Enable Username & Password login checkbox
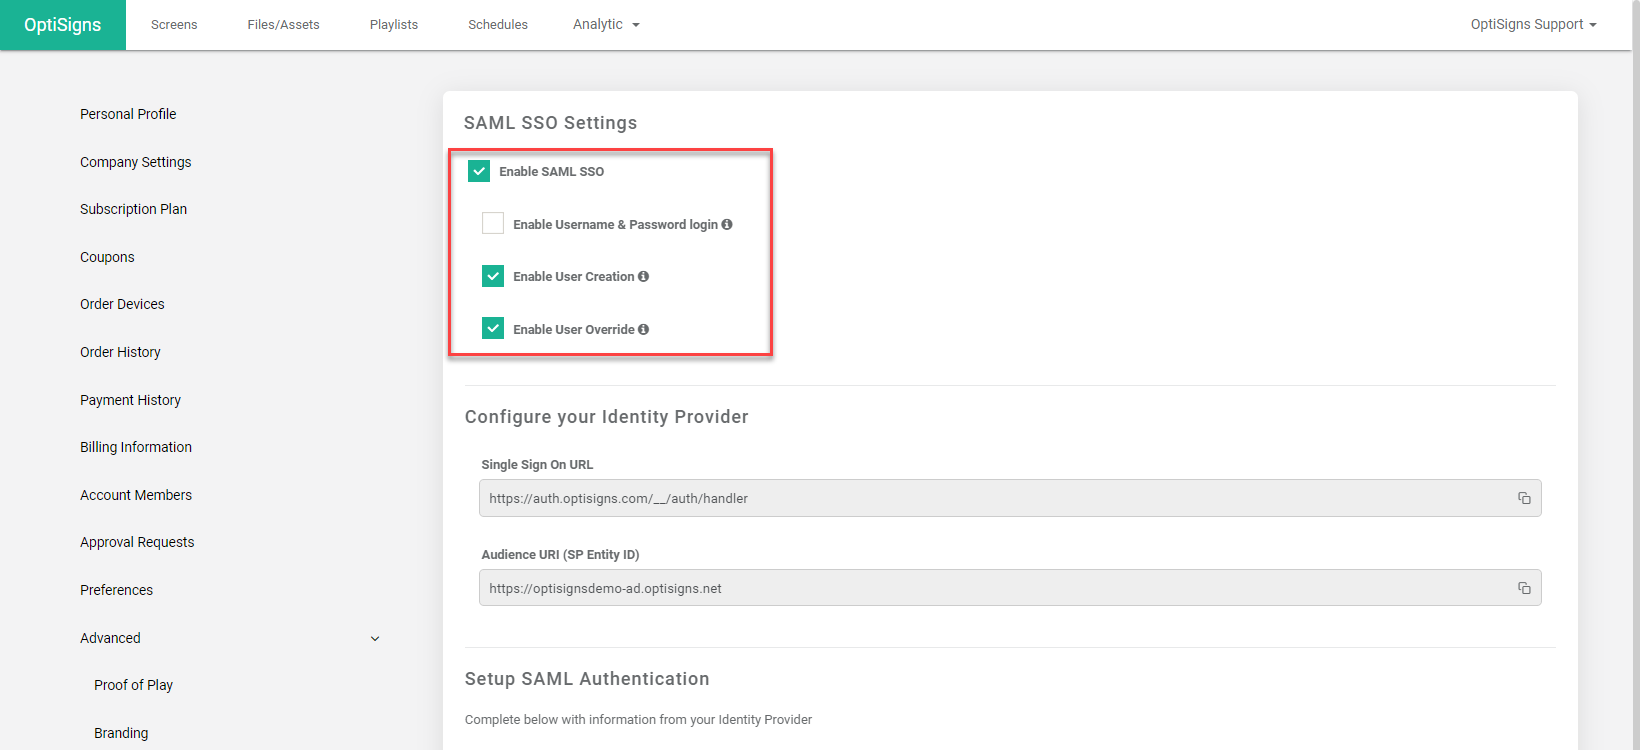 click(x=493, y=223)
